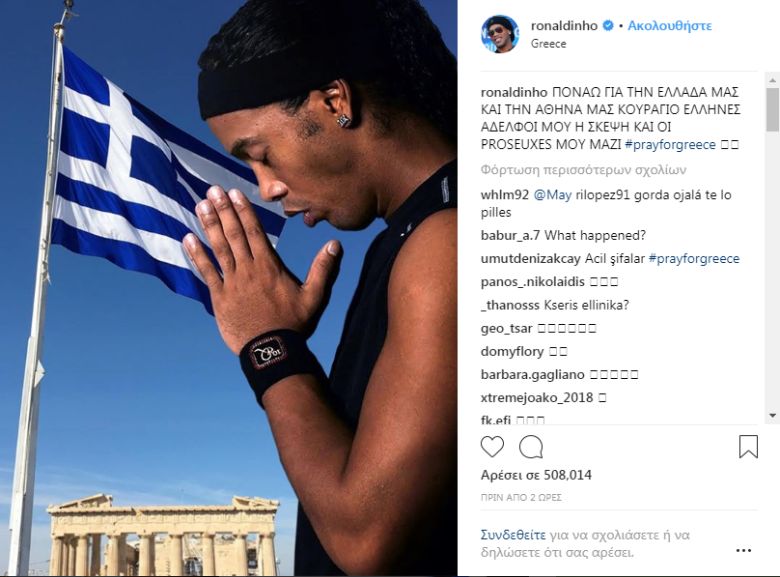Open the comment speech bubble icon
The width and height of the screenshot is (780, 577).
(x=531, y=446)
